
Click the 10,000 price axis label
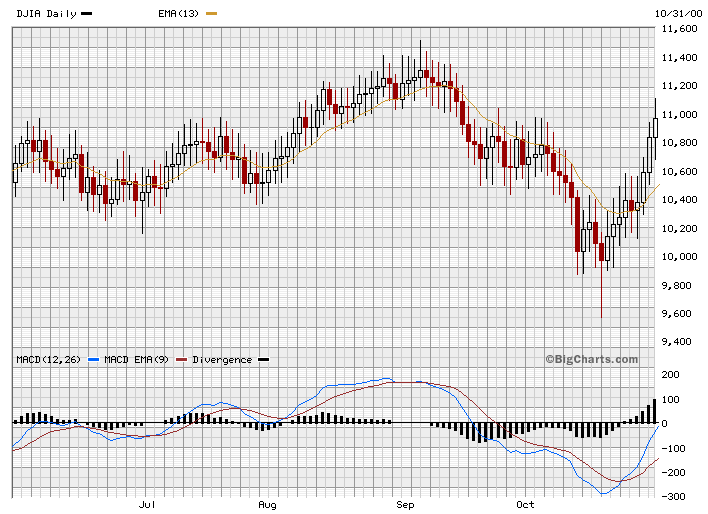click(x=682, y=257)
